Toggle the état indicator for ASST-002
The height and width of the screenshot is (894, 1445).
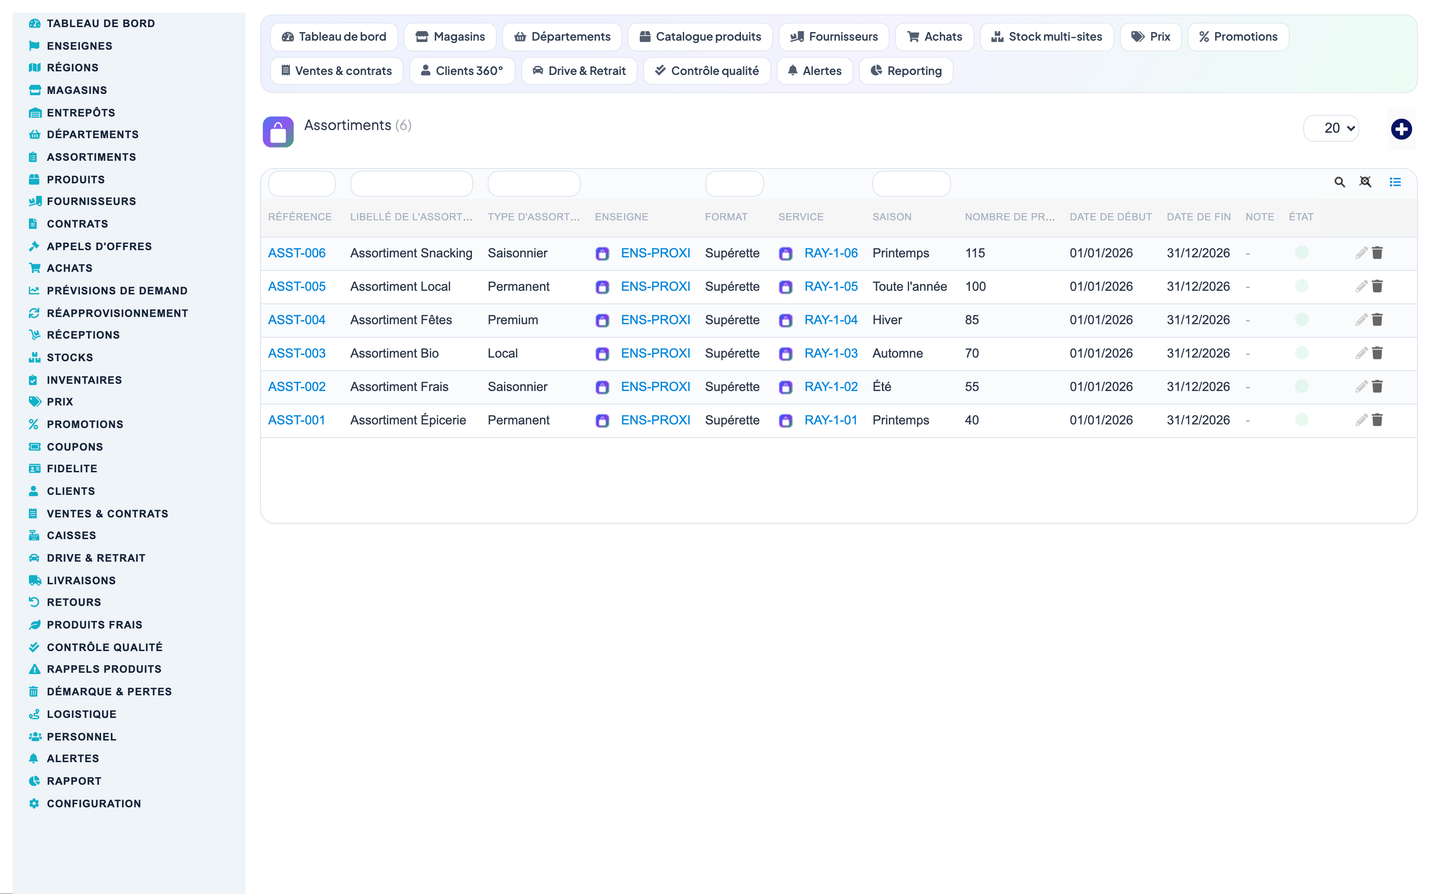click(1301, 386)
